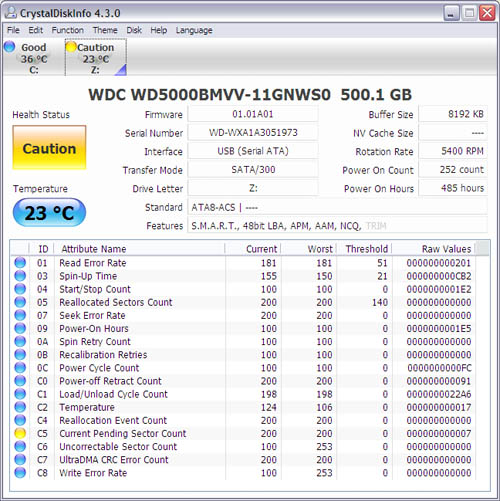Click yellow icon of Current Pending Sector Count
The width and height of the screenshot is (500, 501).
(20, 433)
